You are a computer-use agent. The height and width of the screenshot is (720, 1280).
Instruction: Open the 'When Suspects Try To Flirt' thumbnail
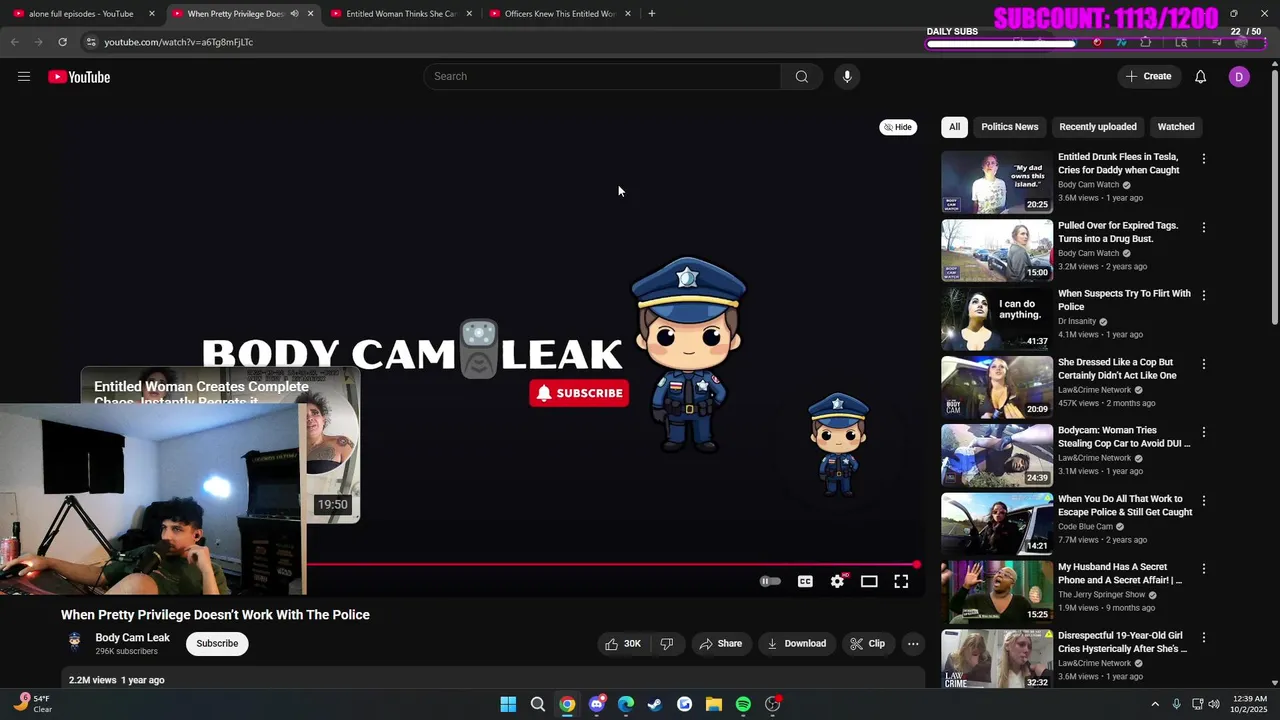pyautogui.click(x=996, y=319)
